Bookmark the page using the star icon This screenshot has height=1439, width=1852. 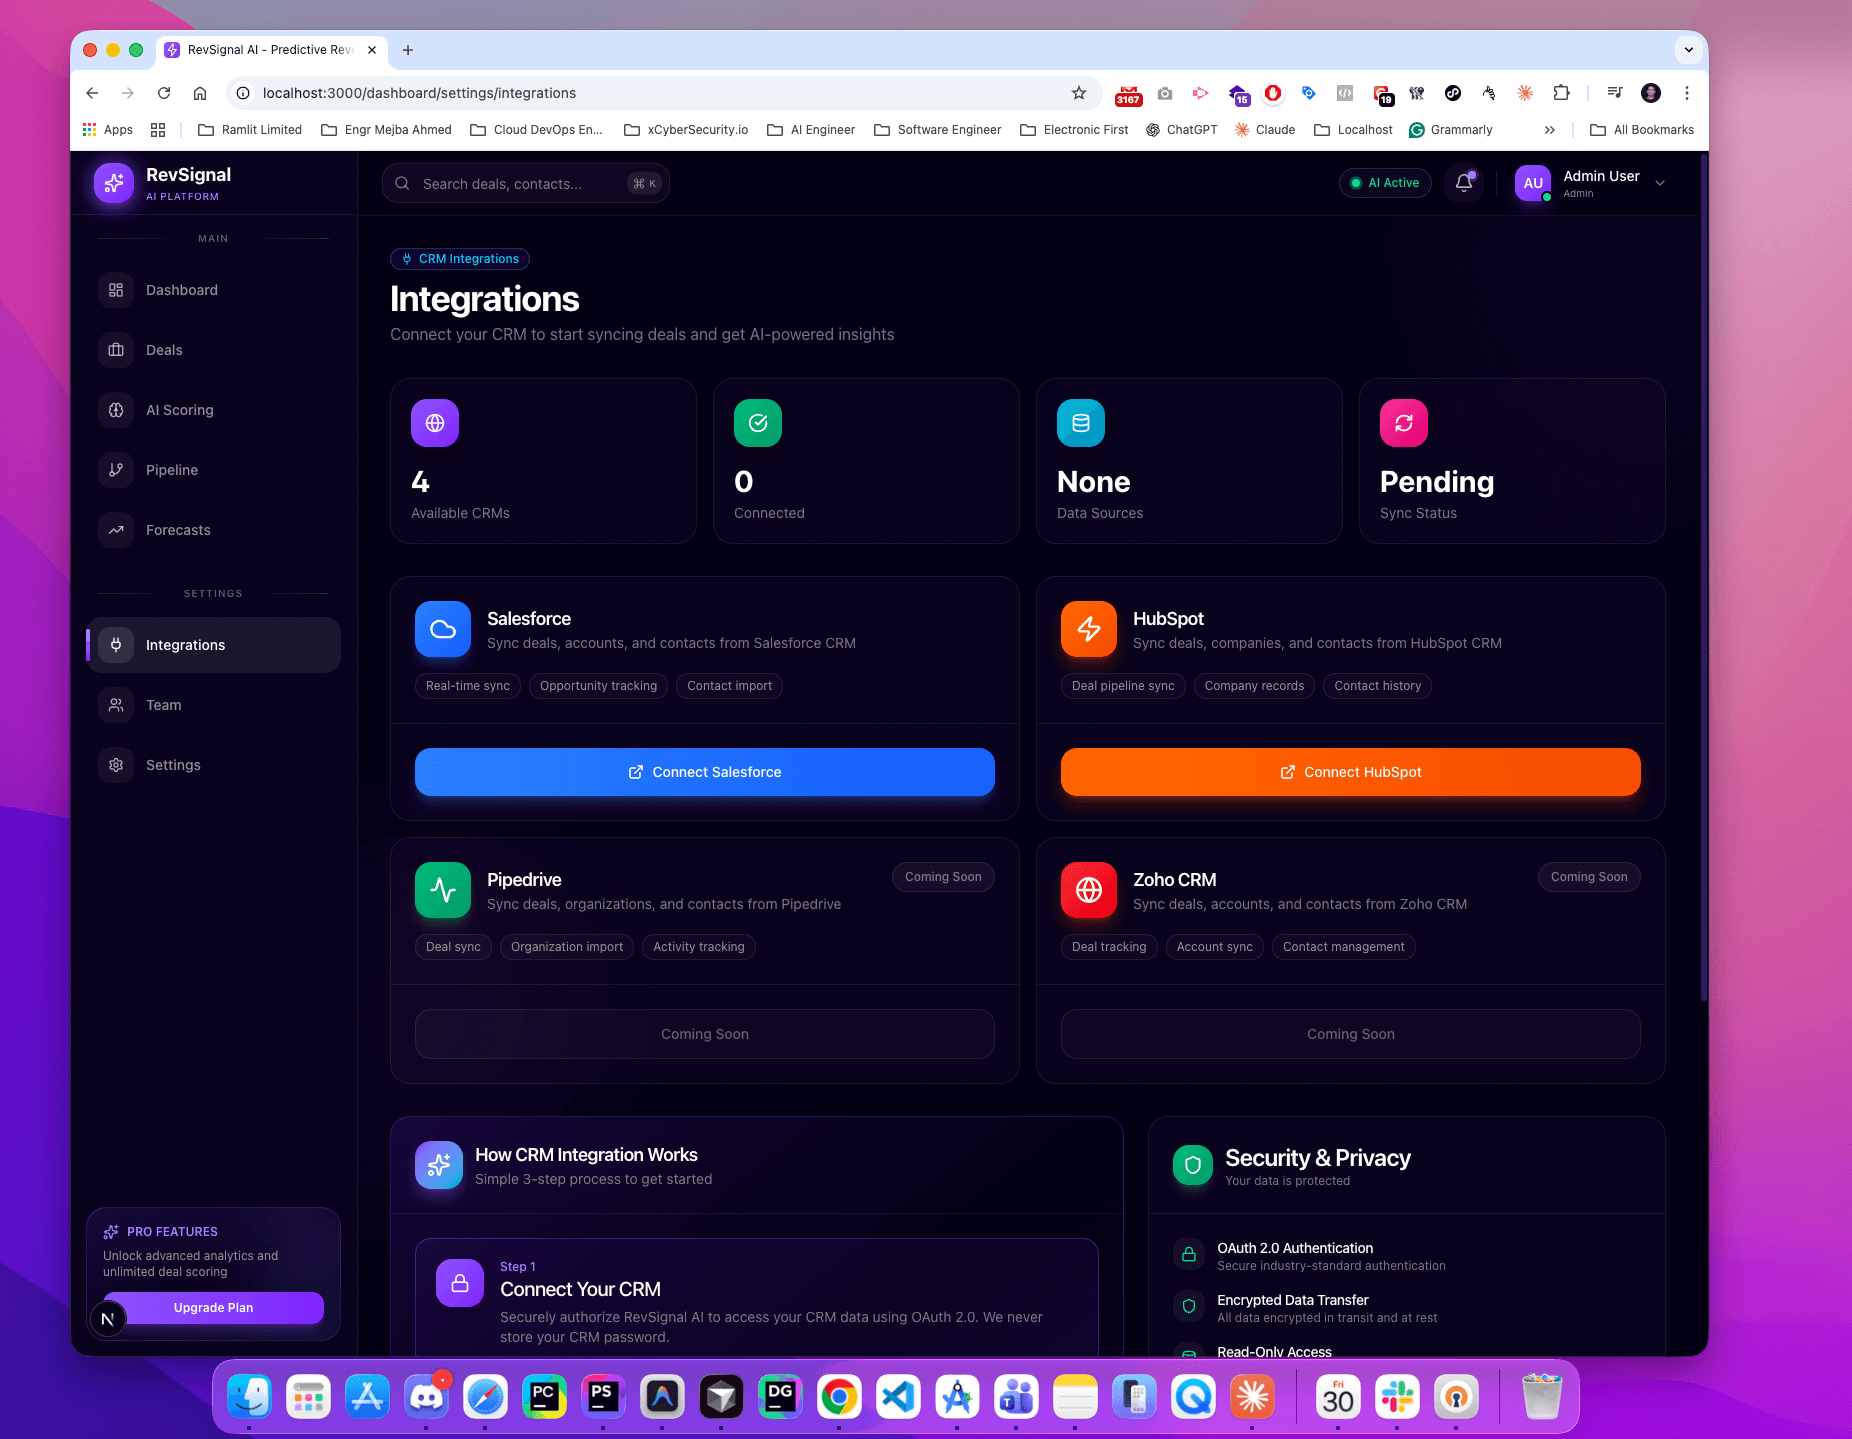click(x=1079, y=93)
